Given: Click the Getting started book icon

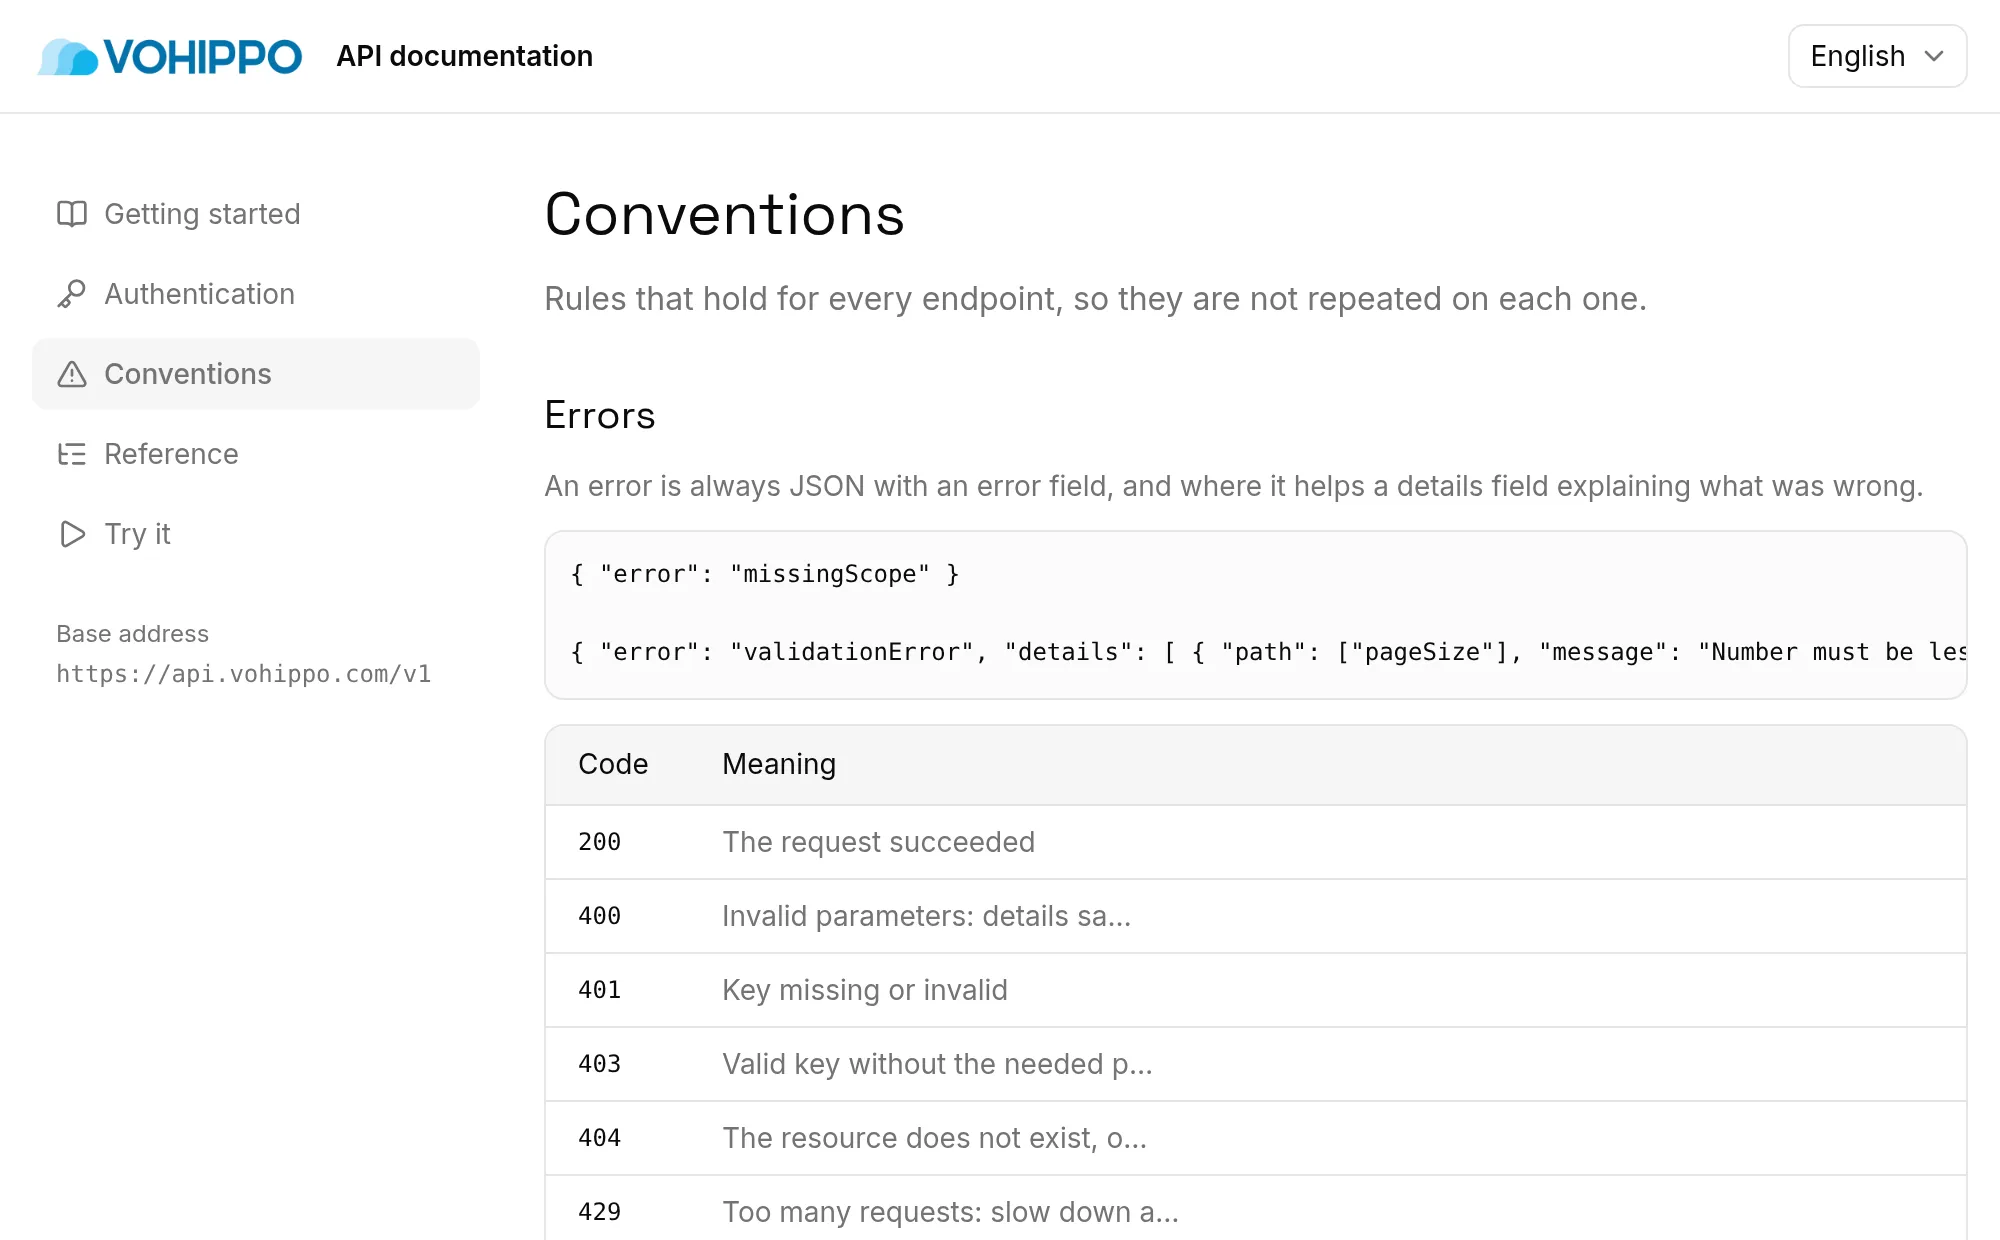Looking at the screenshot, I should [x=72, y=214].
